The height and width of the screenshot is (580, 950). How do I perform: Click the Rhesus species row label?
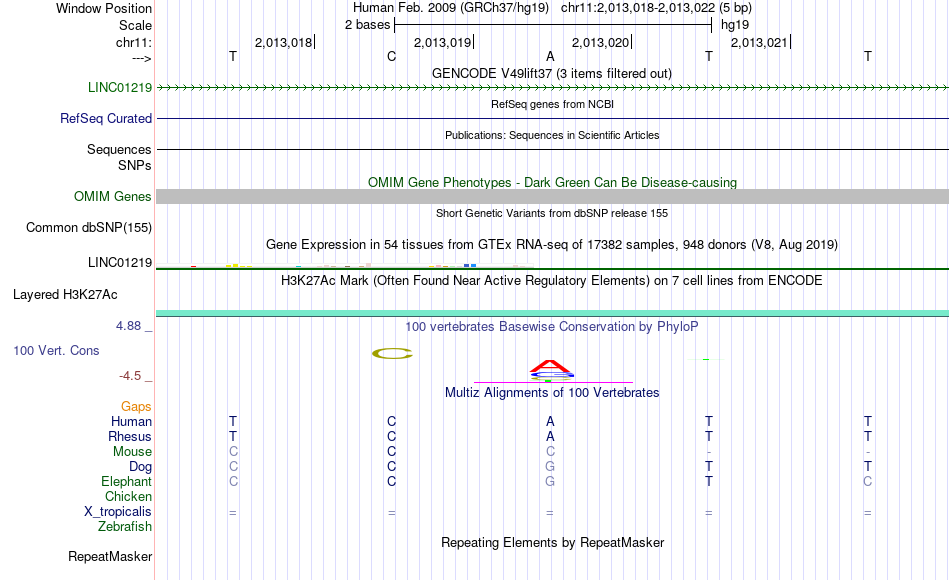point(130,436)
